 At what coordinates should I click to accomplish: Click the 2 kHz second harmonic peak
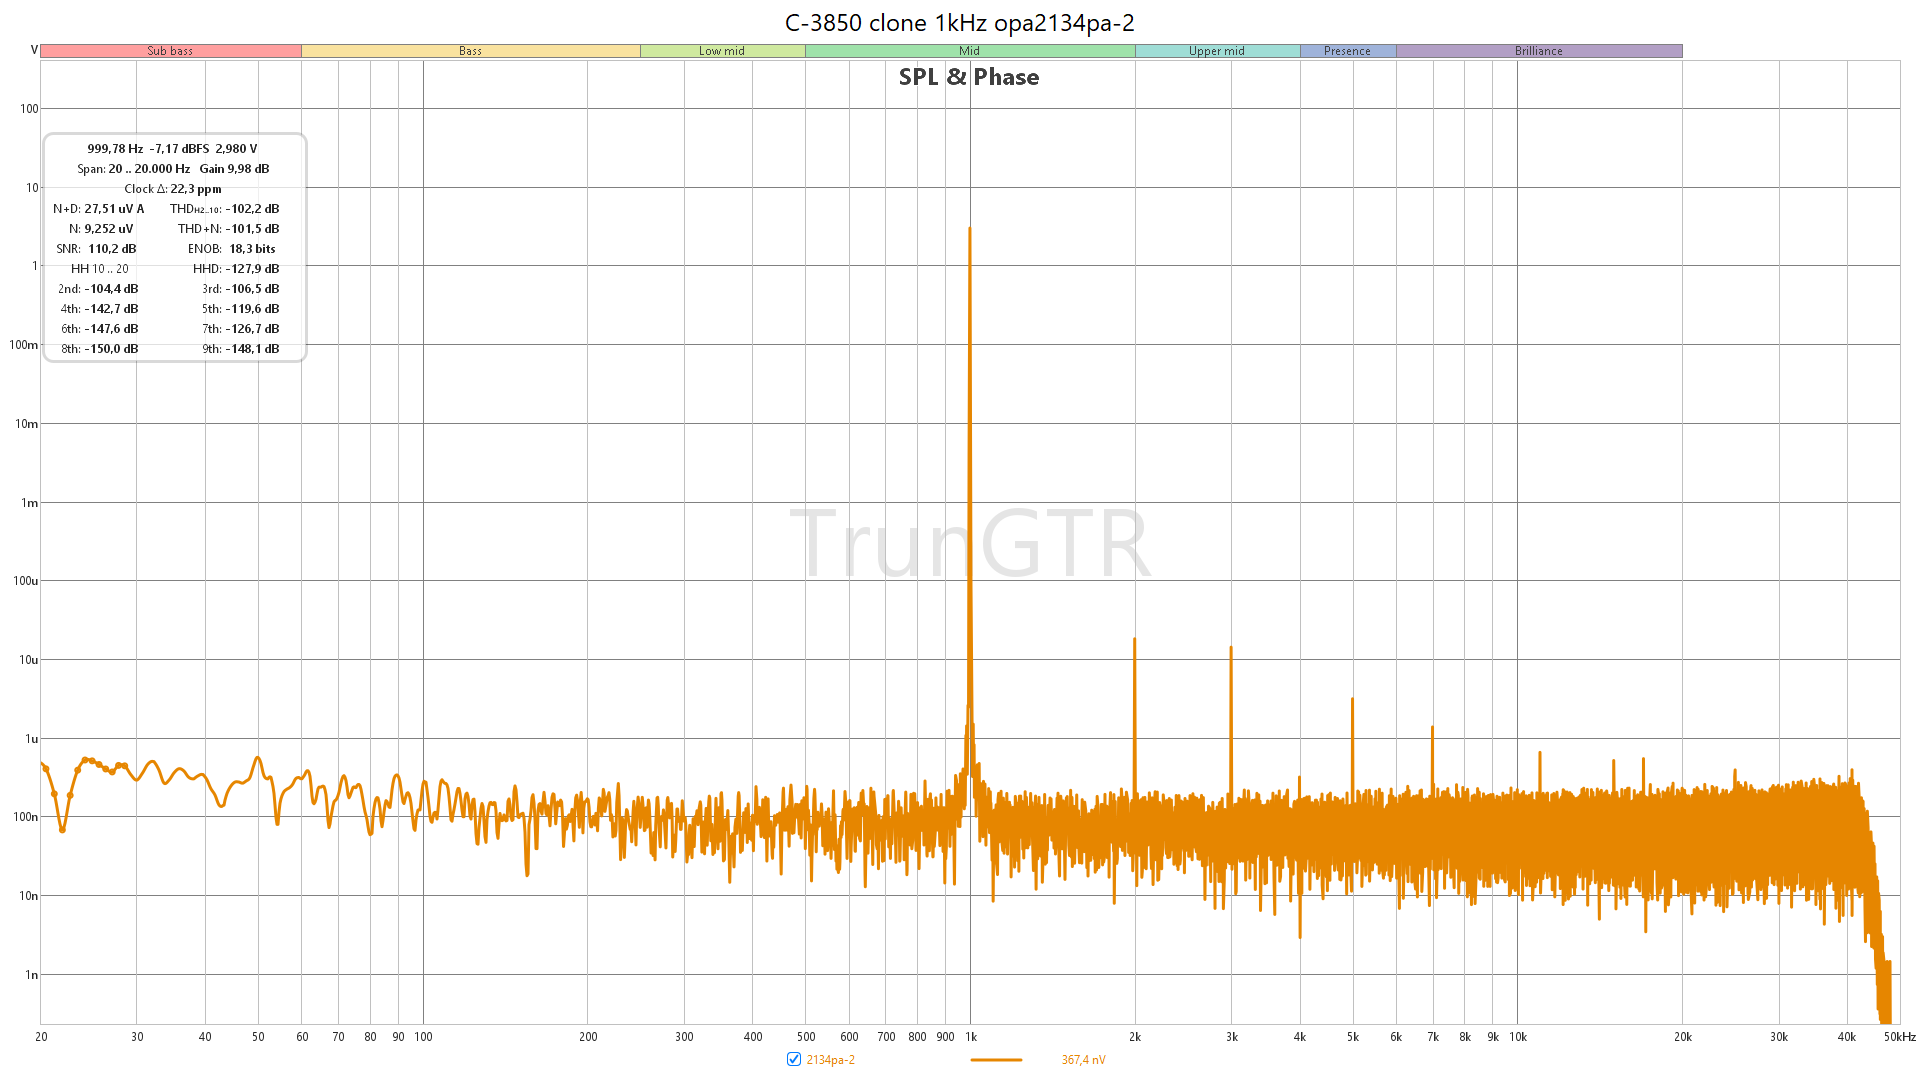(x=1134, y=640)
